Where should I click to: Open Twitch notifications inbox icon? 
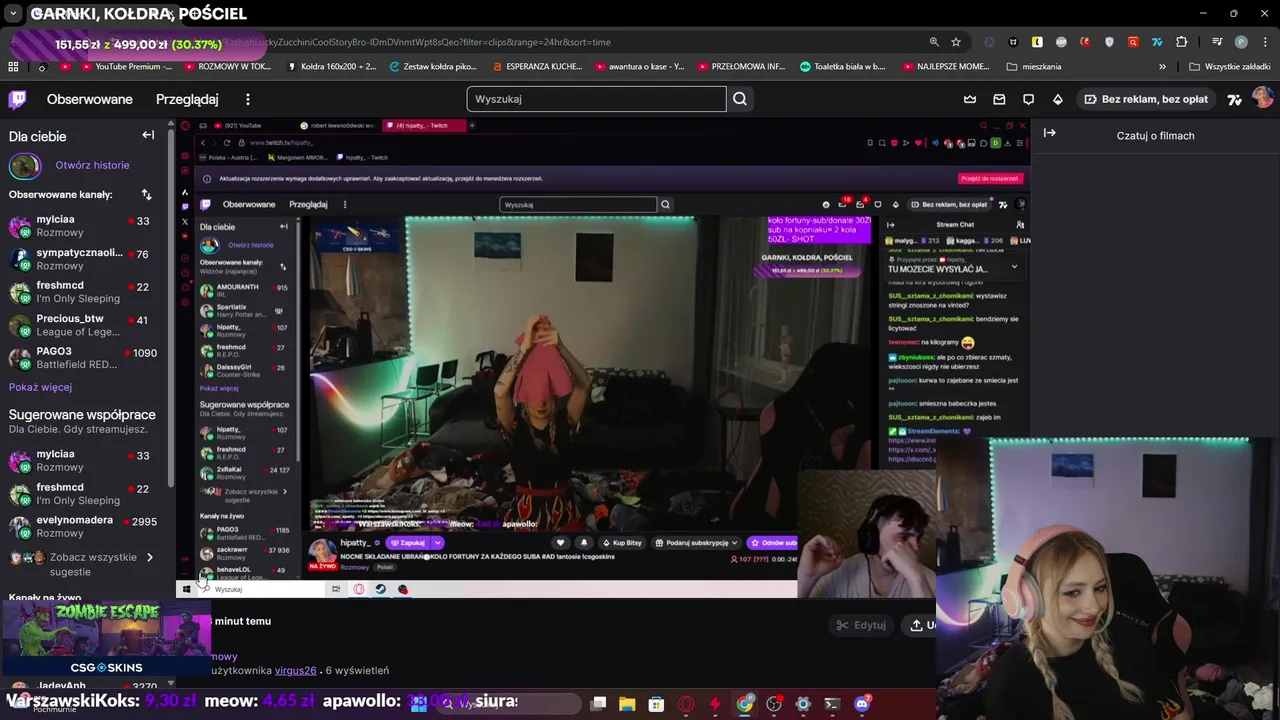point(999,99)
